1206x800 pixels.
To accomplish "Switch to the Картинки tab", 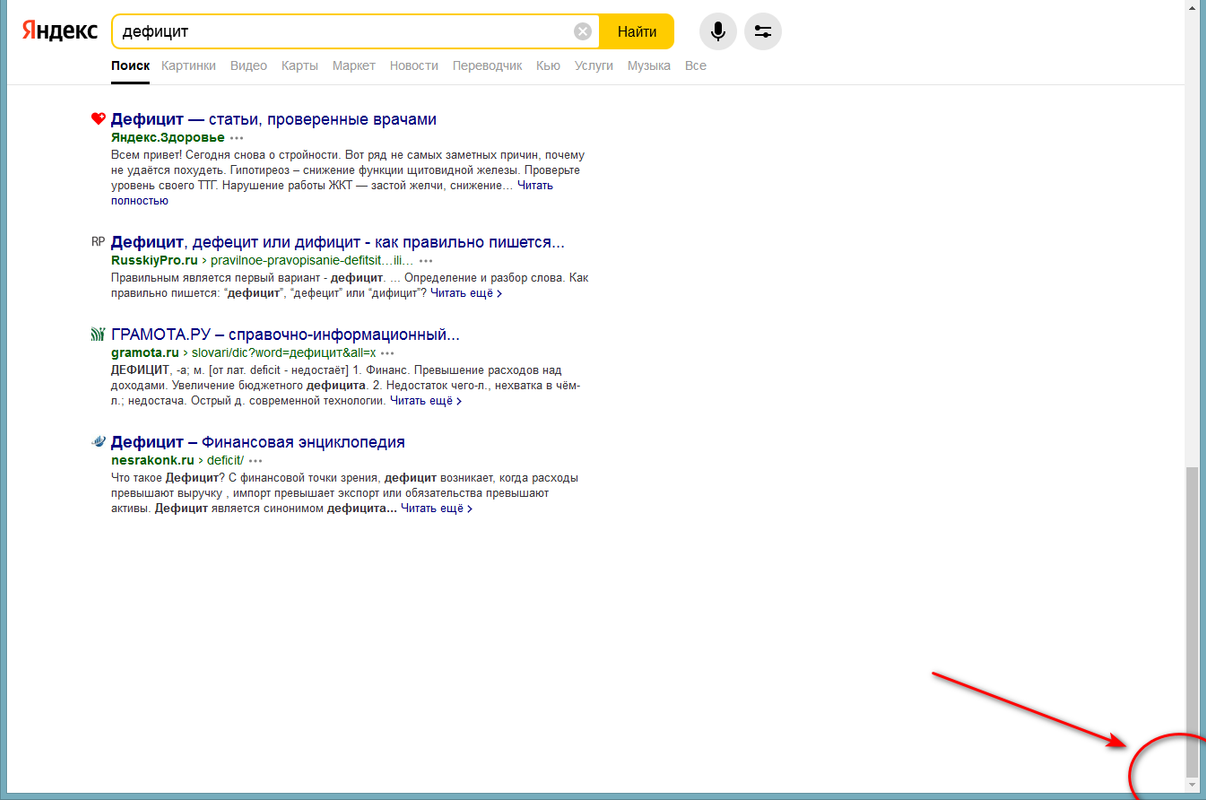I will (x=188, y=65).
